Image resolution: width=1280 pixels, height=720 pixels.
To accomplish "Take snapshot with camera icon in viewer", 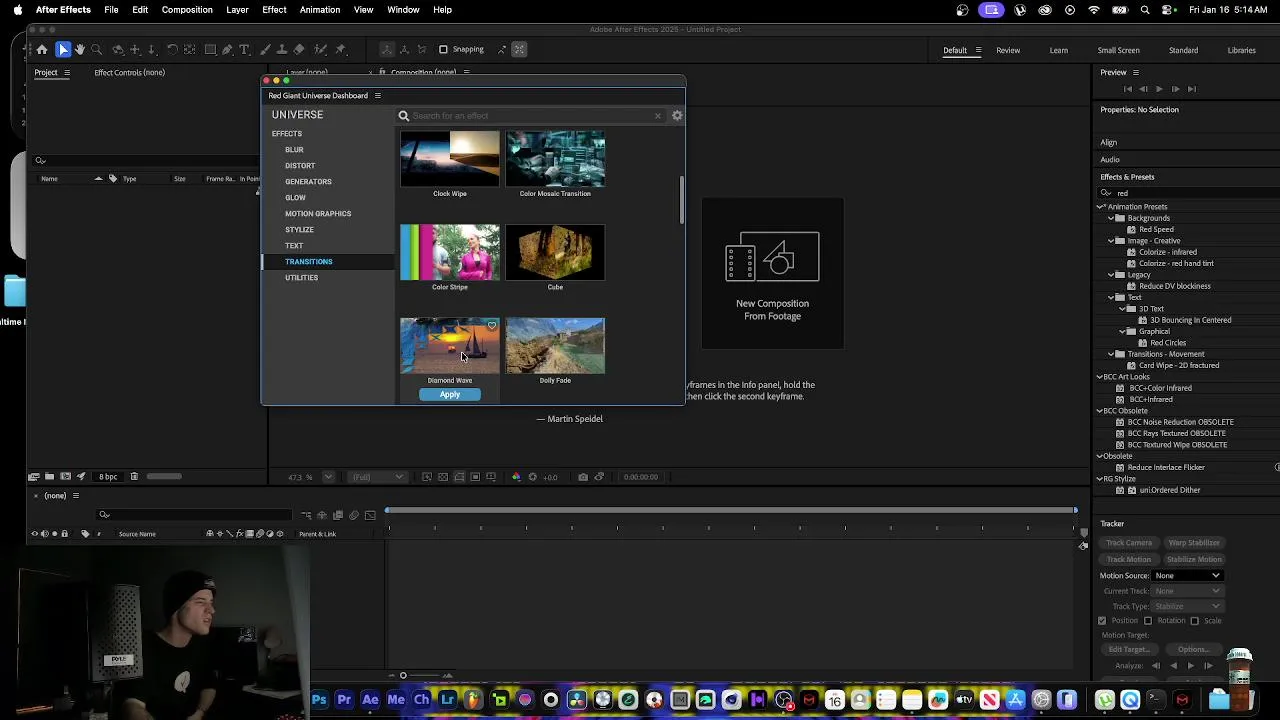I will [583, 477].
